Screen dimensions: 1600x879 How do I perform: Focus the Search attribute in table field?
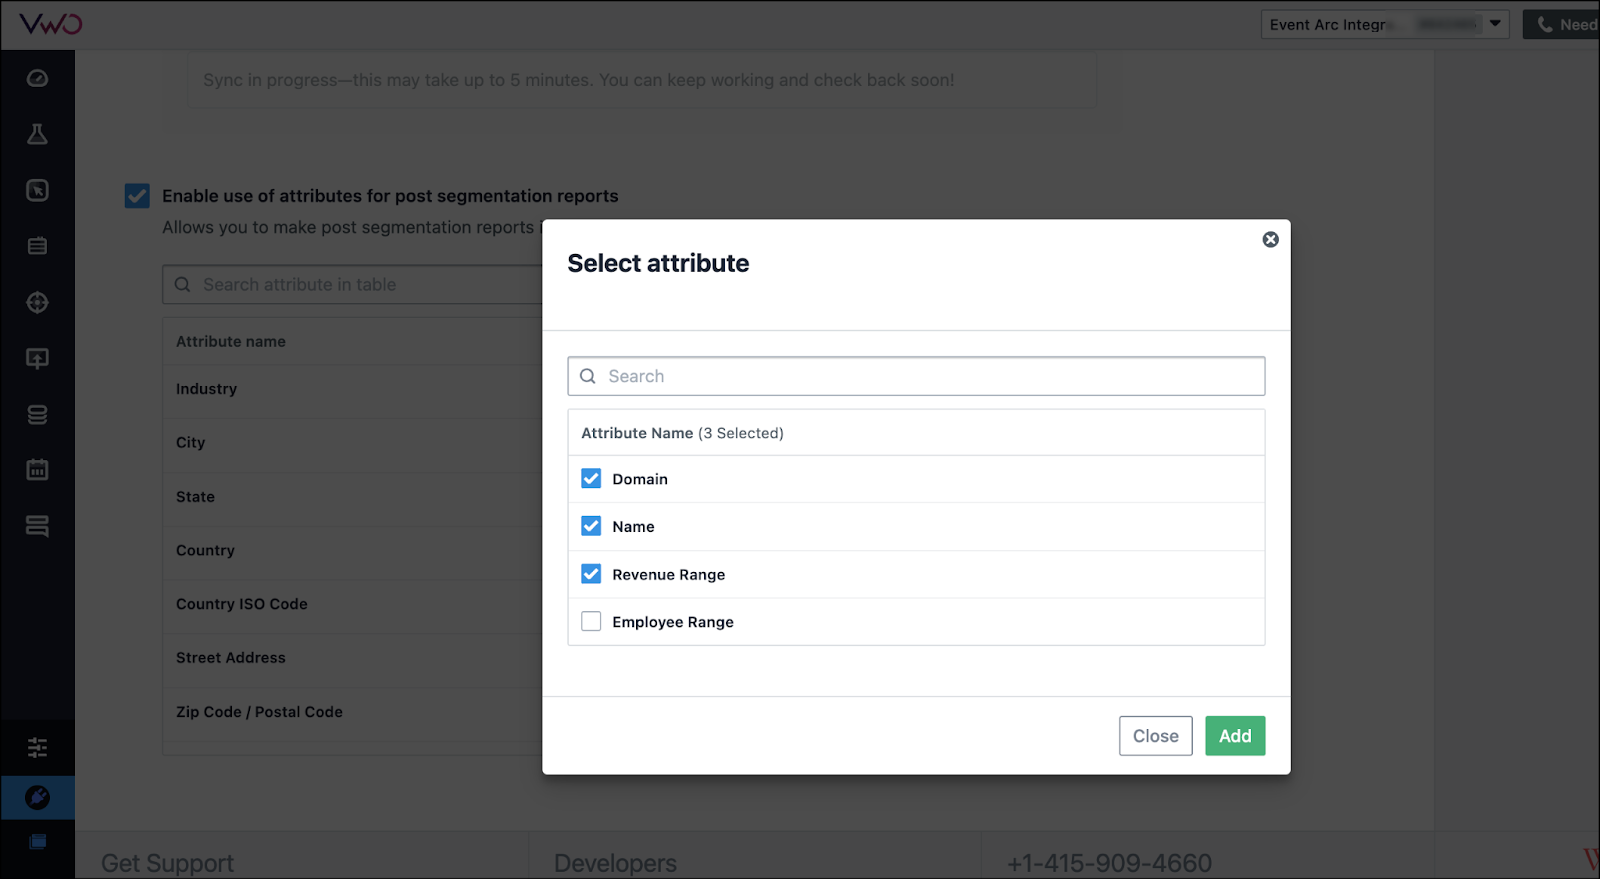352,285
